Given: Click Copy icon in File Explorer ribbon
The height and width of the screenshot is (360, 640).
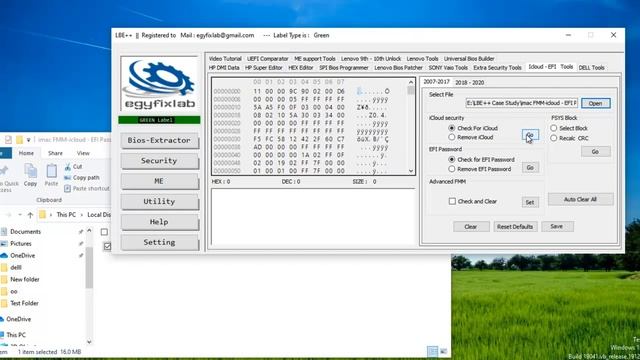Looking at the screenshot, I should pos(31,171).
